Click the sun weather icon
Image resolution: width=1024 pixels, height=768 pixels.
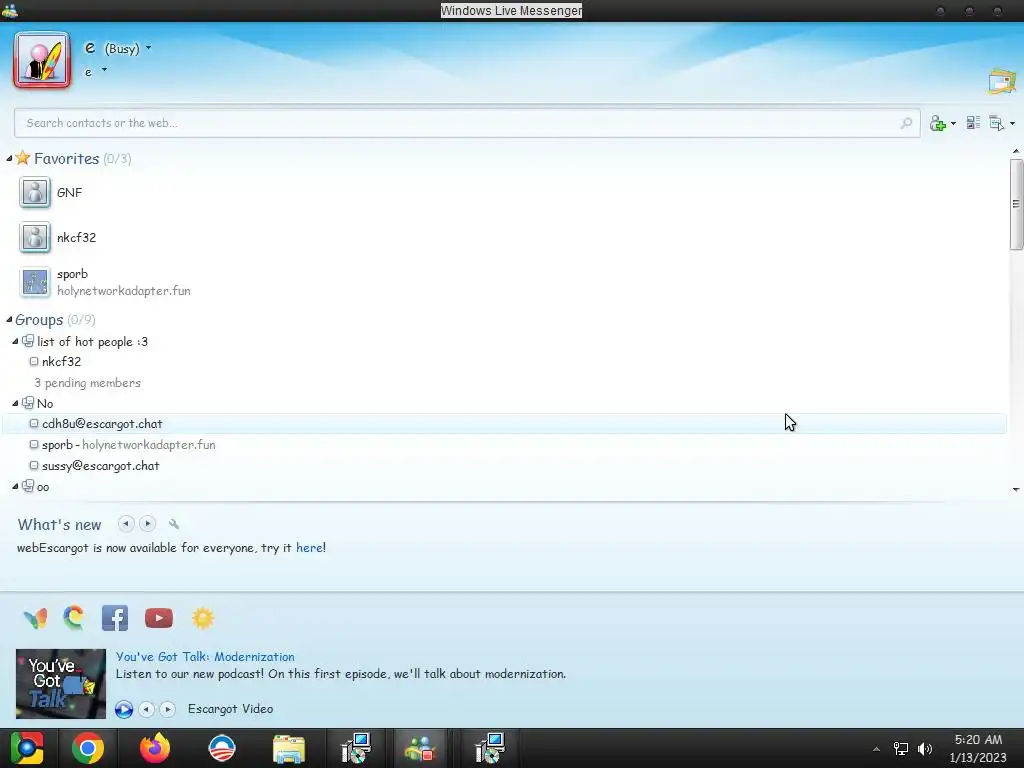click(x=203, y=618)
